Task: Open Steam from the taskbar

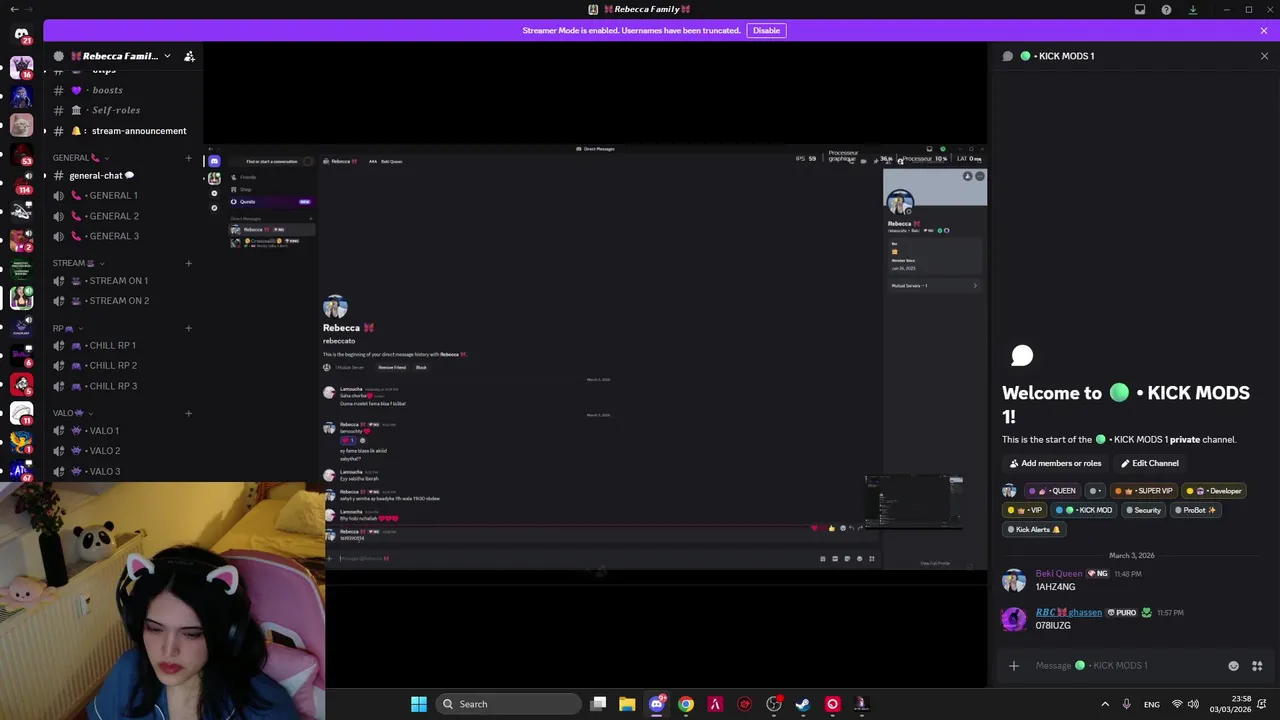Action: tap(802, 704)
